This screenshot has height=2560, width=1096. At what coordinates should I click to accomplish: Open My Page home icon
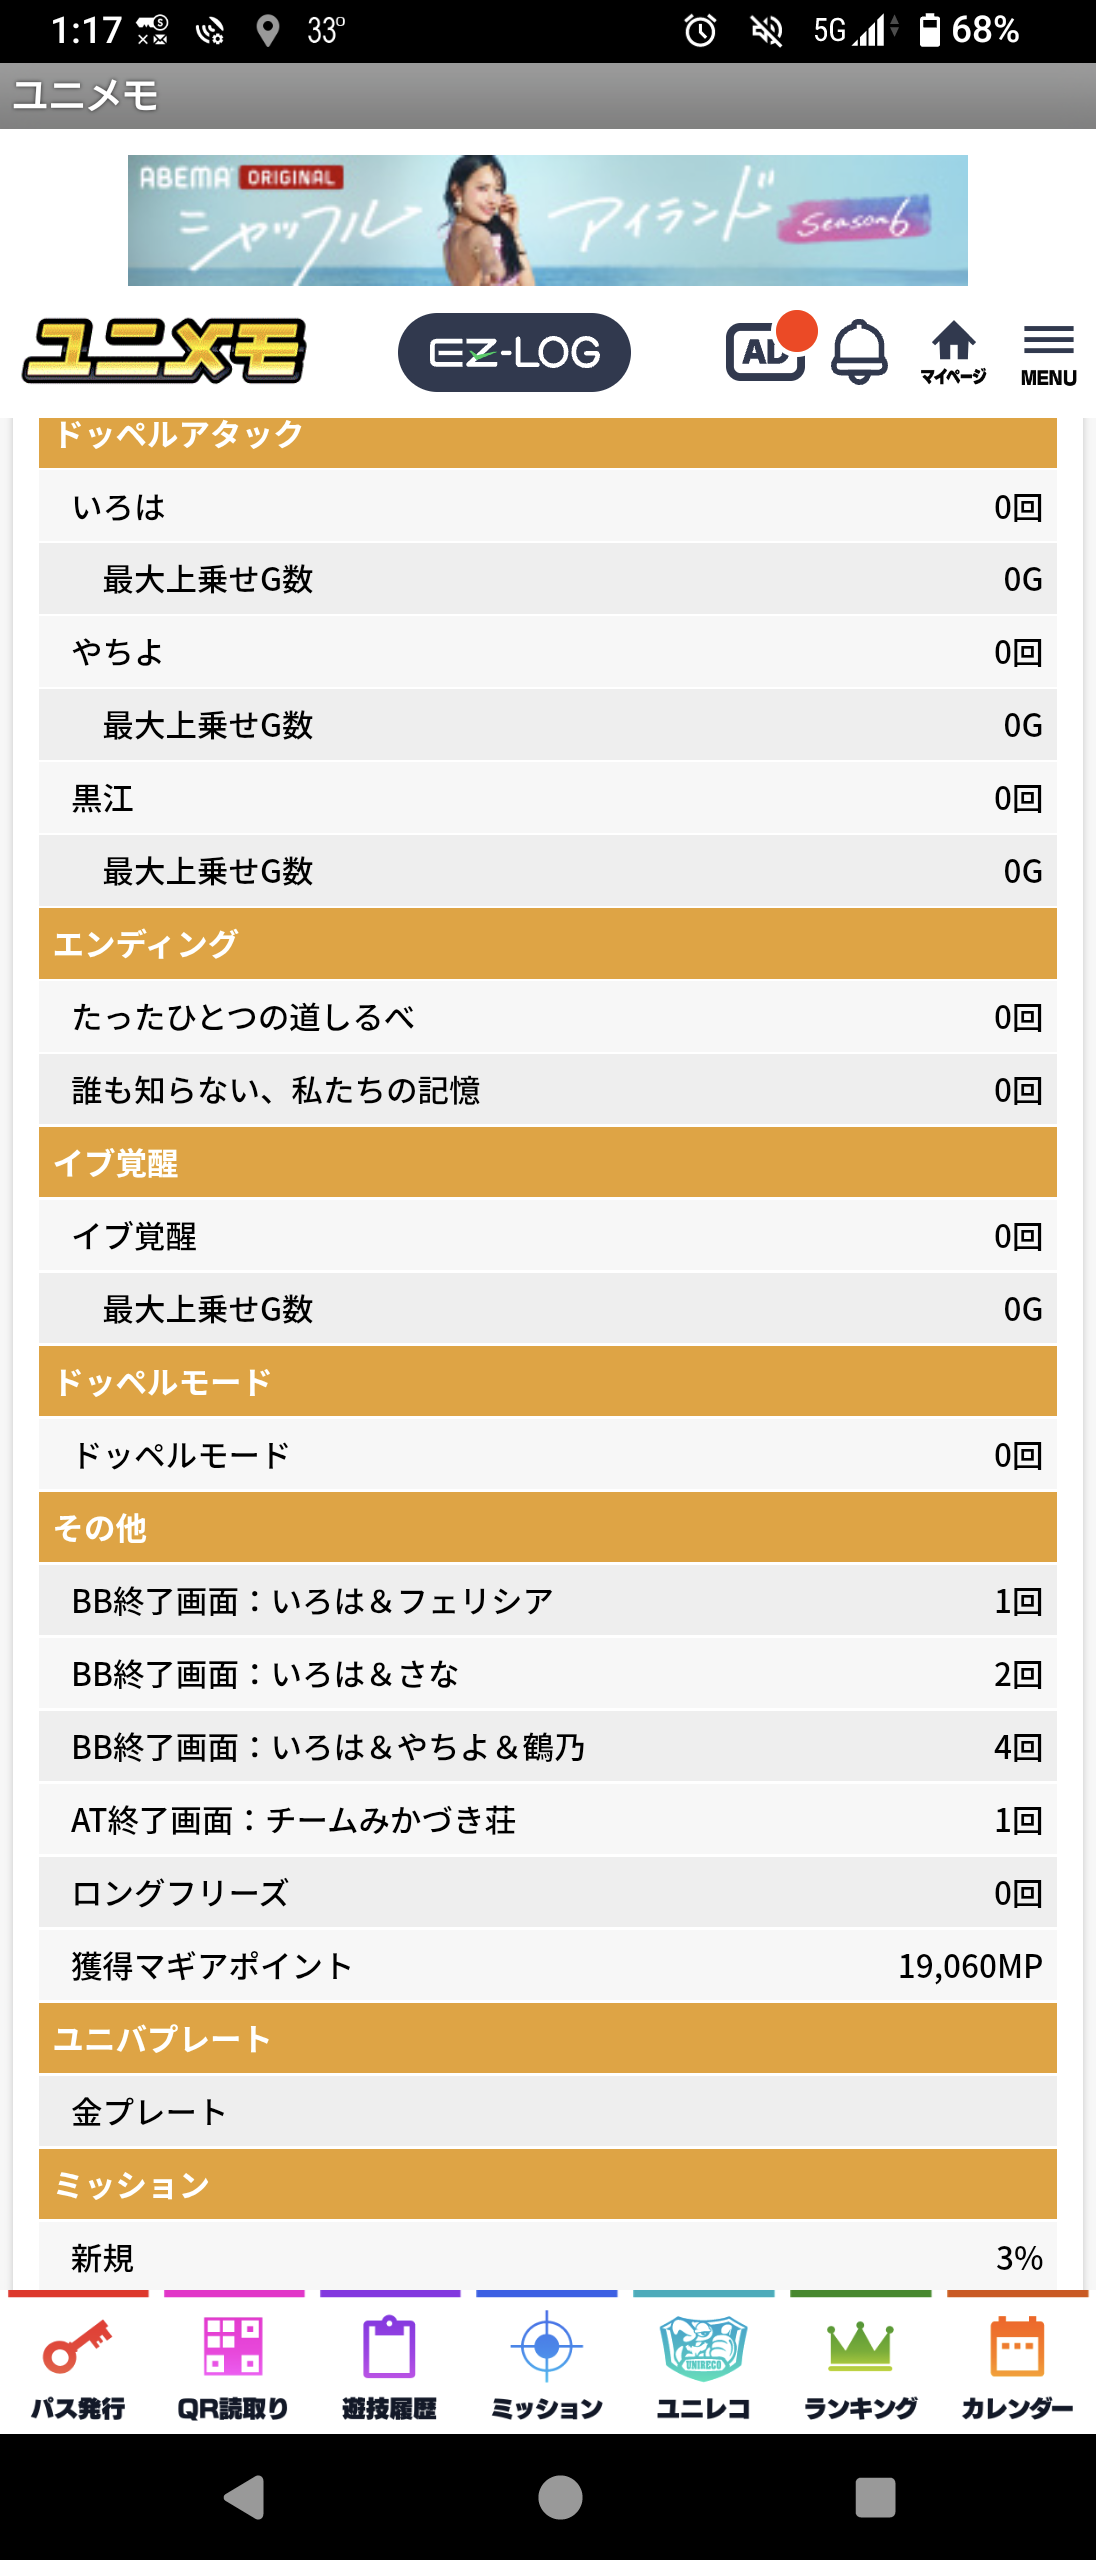pos(953,352)
